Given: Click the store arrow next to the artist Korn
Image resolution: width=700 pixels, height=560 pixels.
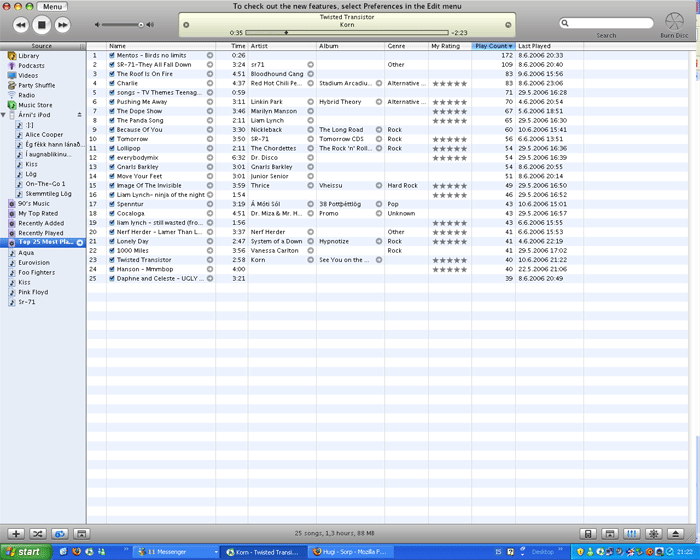Looking at the screenshot, I should (x=311, y=260).
